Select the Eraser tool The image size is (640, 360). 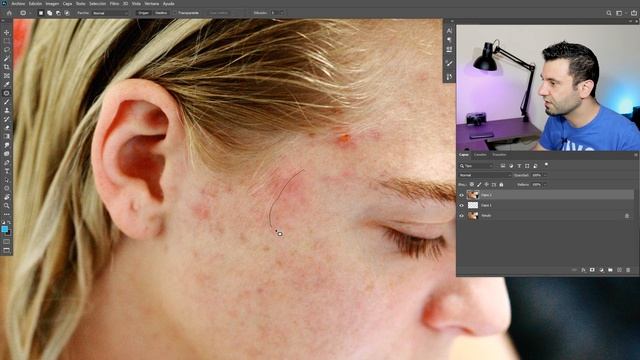coord(7,128)
